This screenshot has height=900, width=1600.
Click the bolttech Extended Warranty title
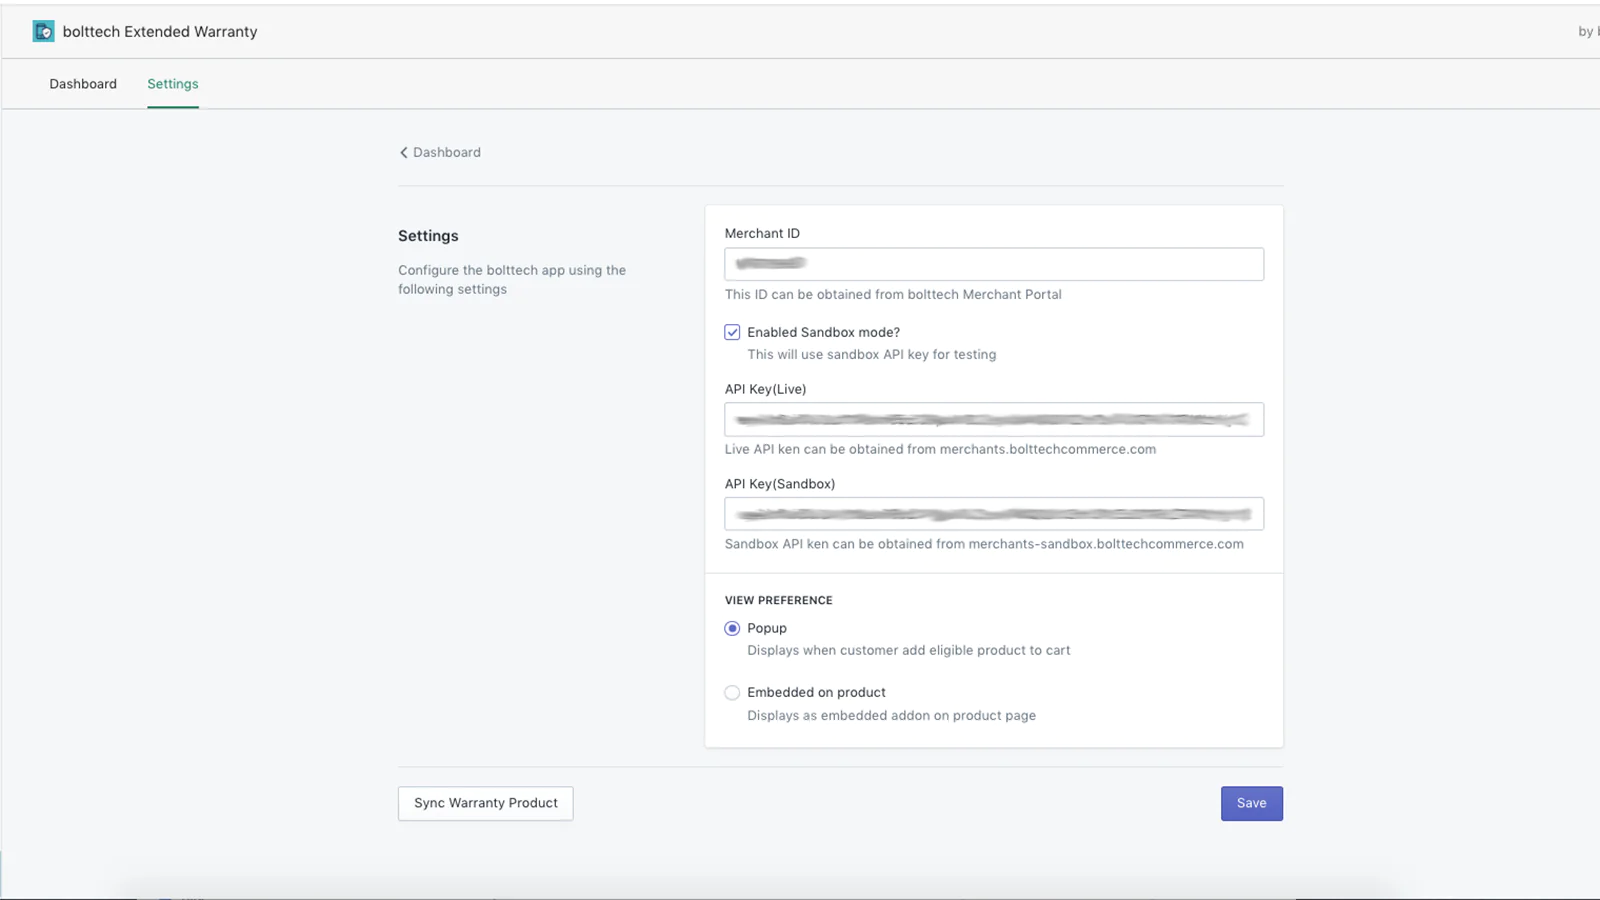pos(160,32)
